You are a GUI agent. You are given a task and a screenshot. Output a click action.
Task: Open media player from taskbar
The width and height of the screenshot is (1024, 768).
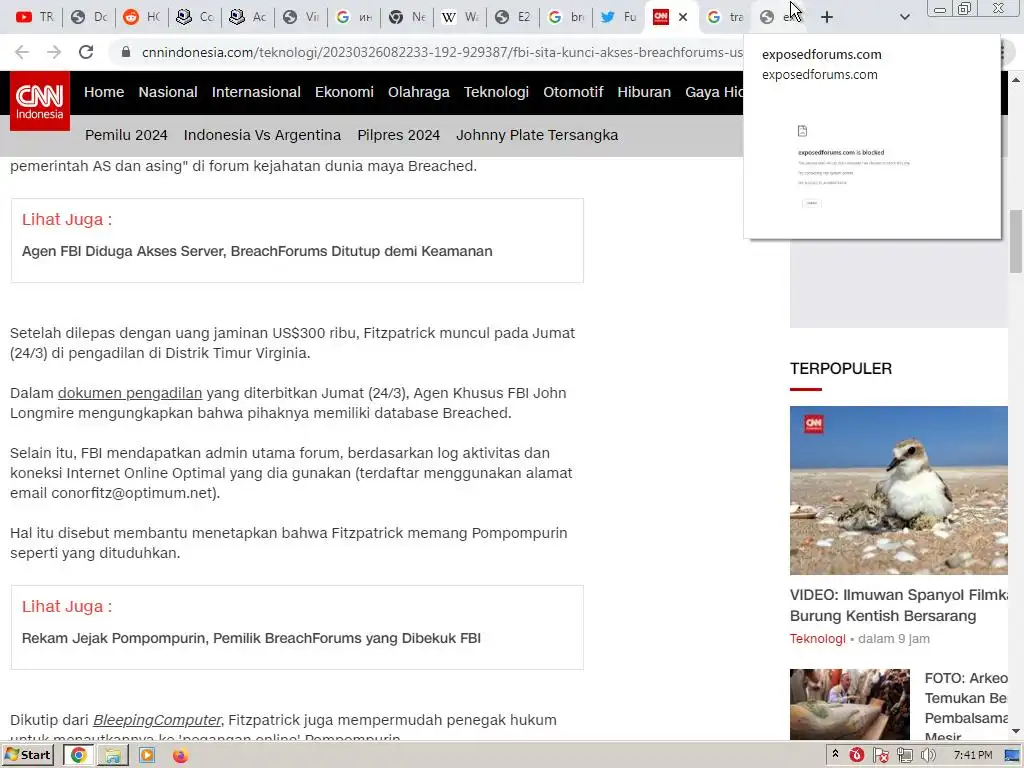point(147,755)
